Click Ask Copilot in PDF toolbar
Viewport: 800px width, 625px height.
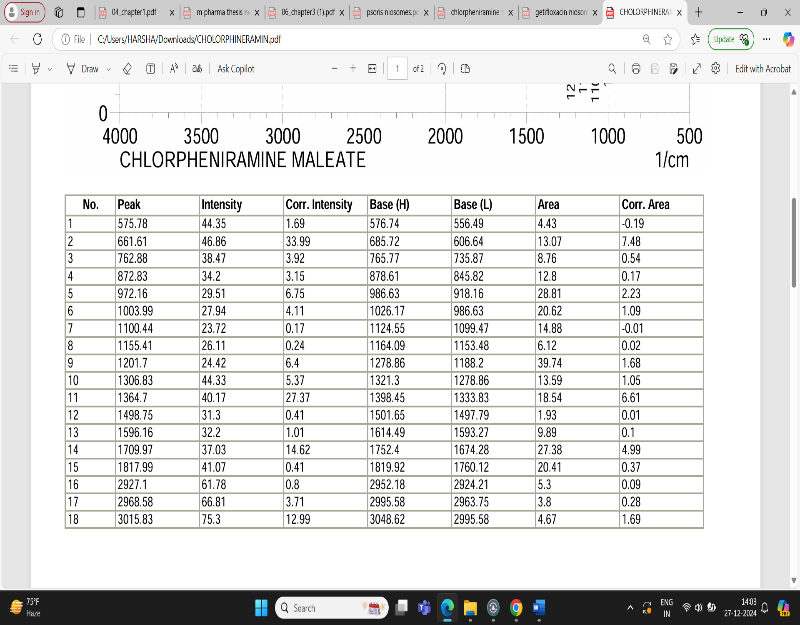pyautogui.click(x=236, y=68)
